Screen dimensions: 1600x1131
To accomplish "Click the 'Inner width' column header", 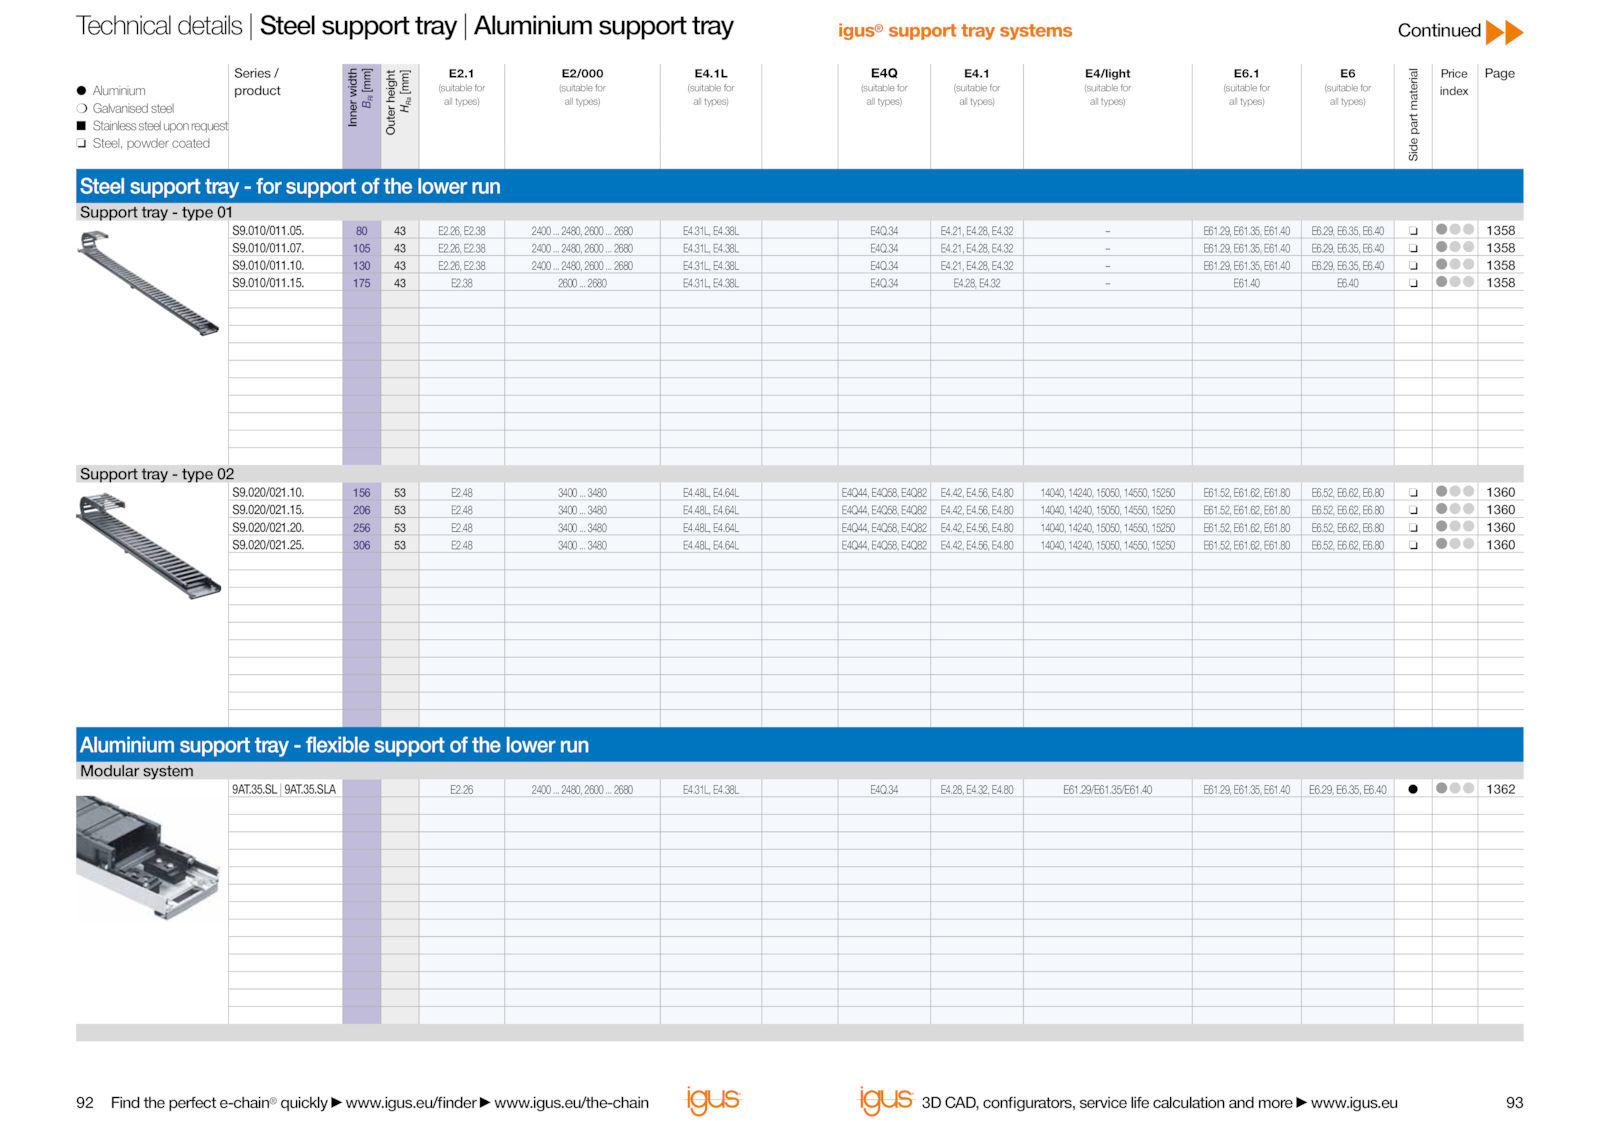I will tap(360, 97).
